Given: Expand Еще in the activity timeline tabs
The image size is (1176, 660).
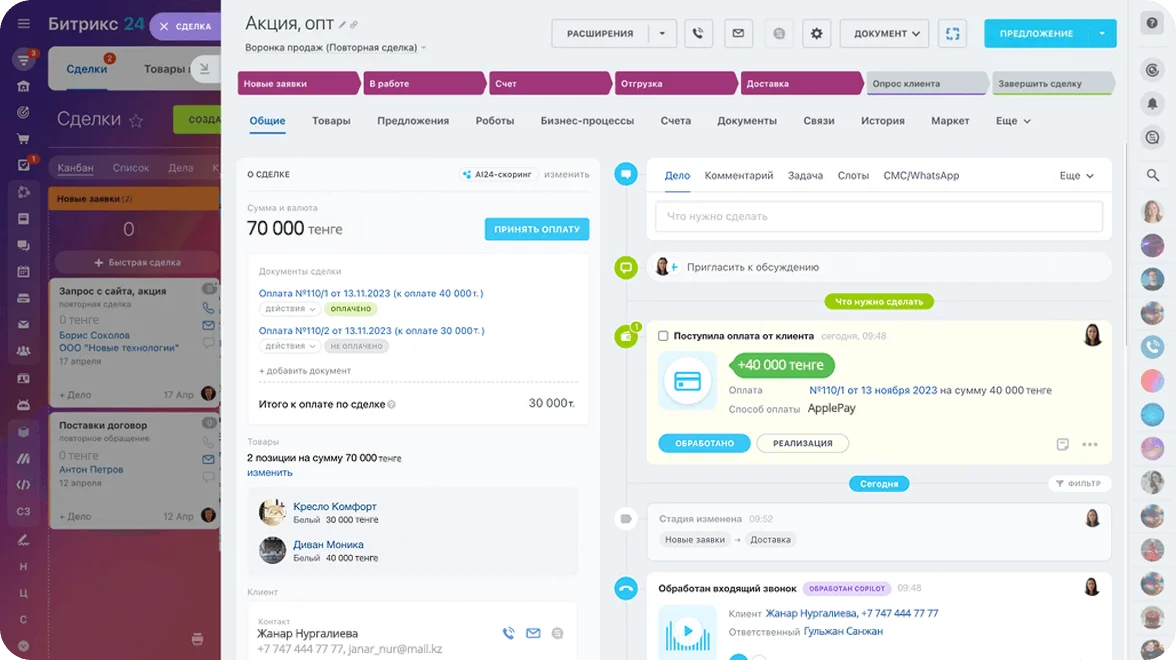Looking at the screenshot, I should click(x=1076, y=176).
